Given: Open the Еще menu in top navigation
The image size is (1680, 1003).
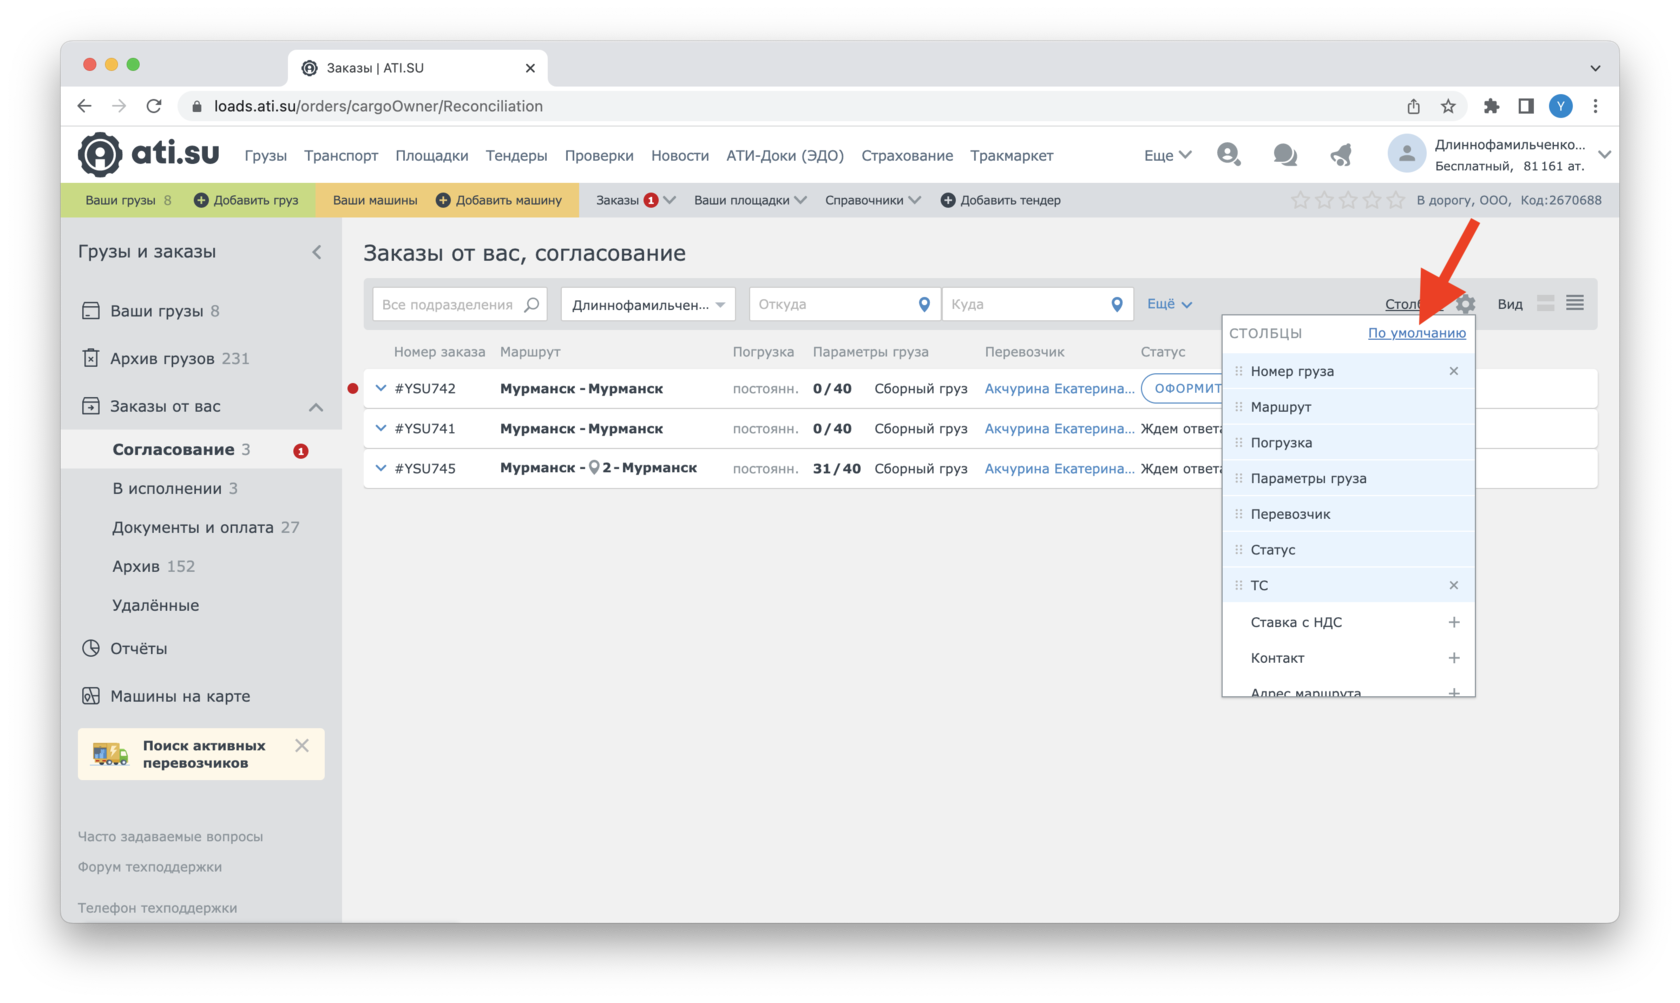Looking at the screenshot, I should (x=1167, y=155).
